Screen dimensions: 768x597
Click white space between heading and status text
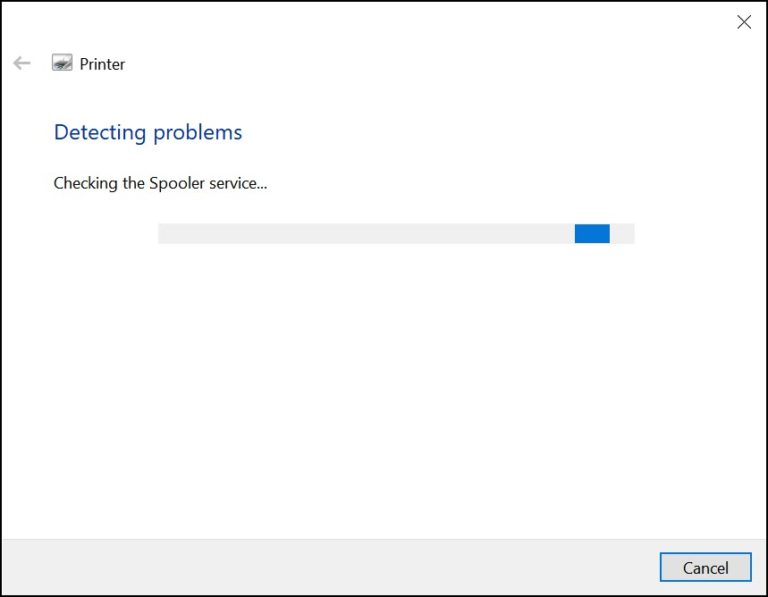[150, 159]
